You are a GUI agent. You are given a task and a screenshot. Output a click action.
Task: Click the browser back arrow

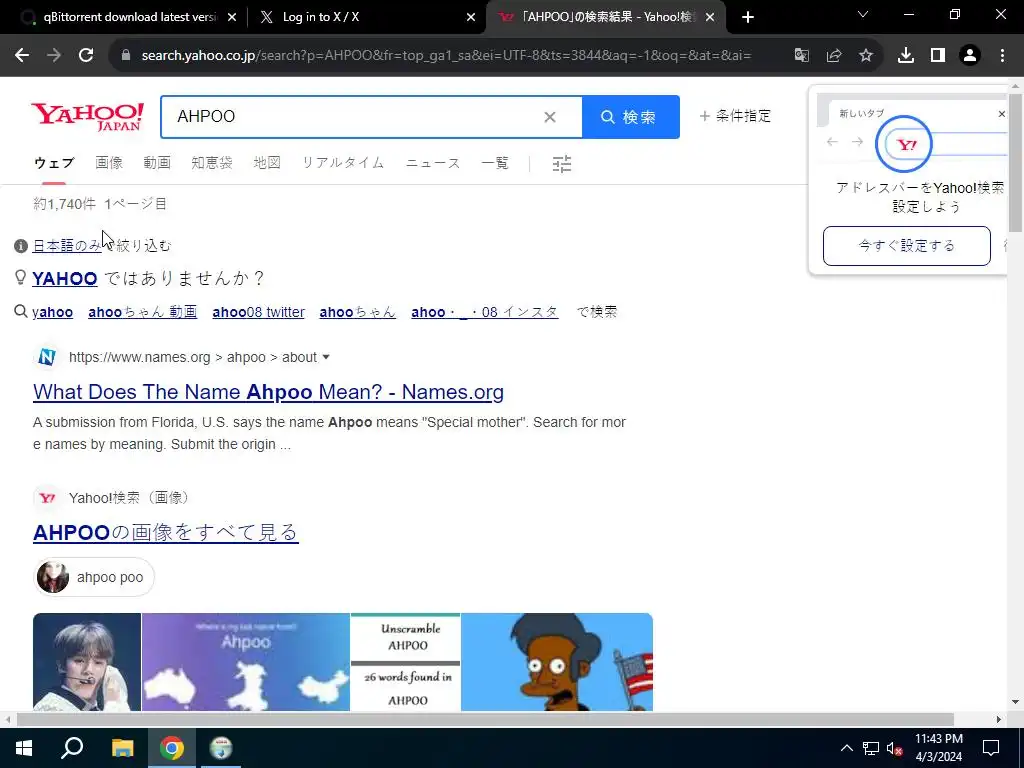click(x=22, y=56)
